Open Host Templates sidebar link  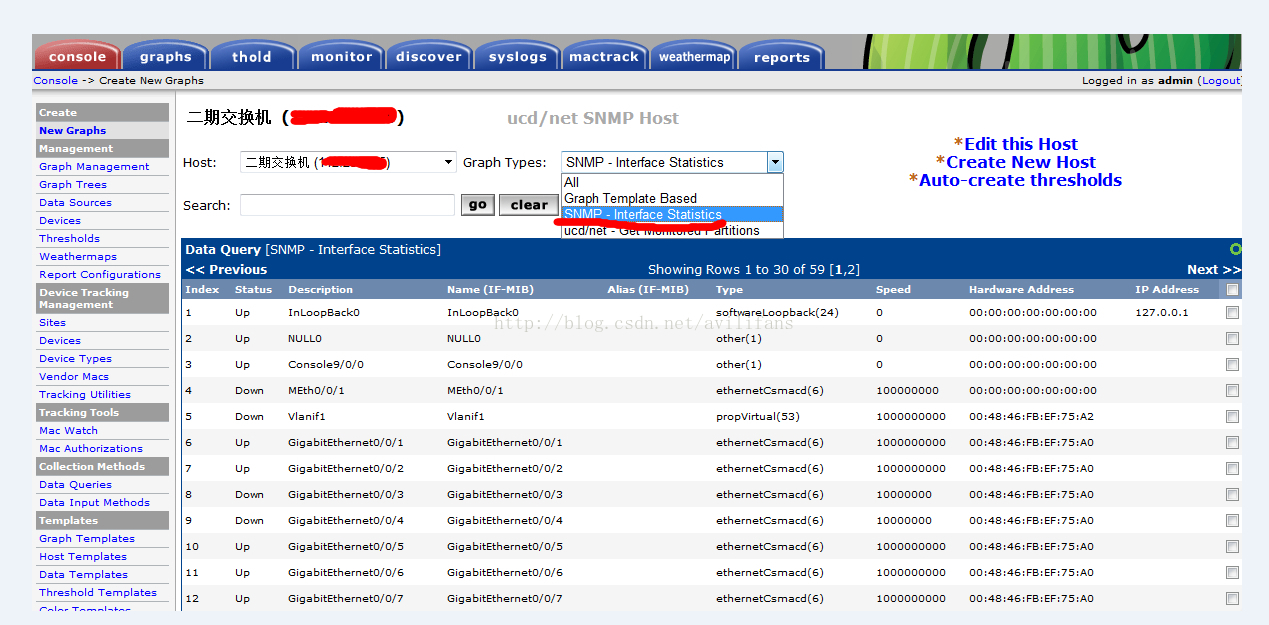point(82,556)
